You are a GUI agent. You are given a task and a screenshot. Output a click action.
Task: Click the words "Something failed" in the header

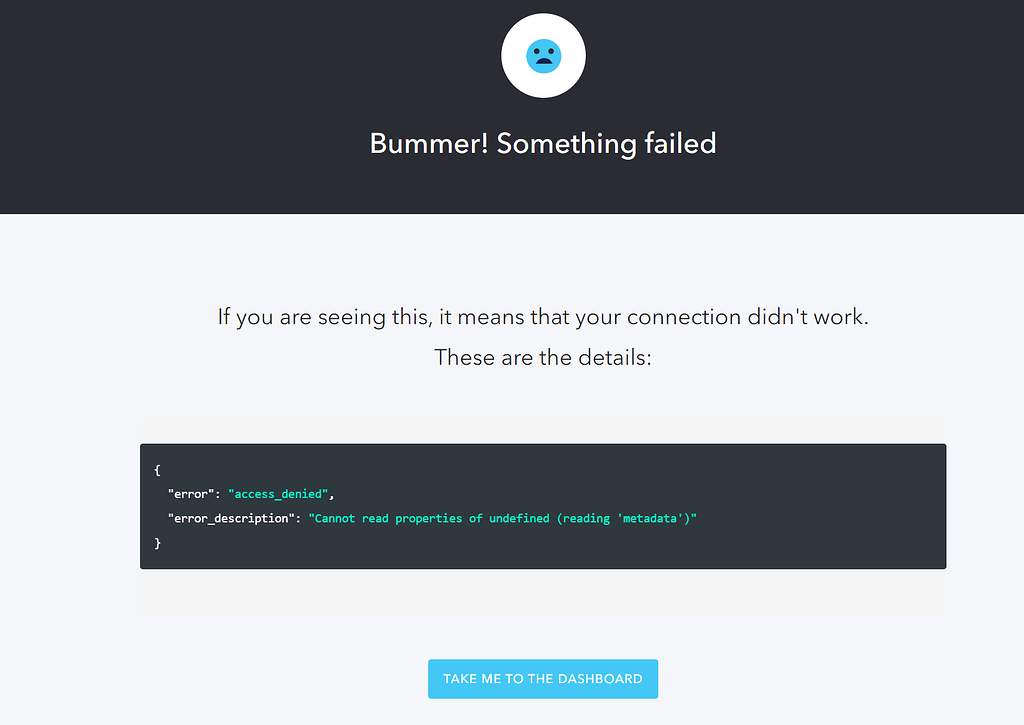tap(606, 143)
